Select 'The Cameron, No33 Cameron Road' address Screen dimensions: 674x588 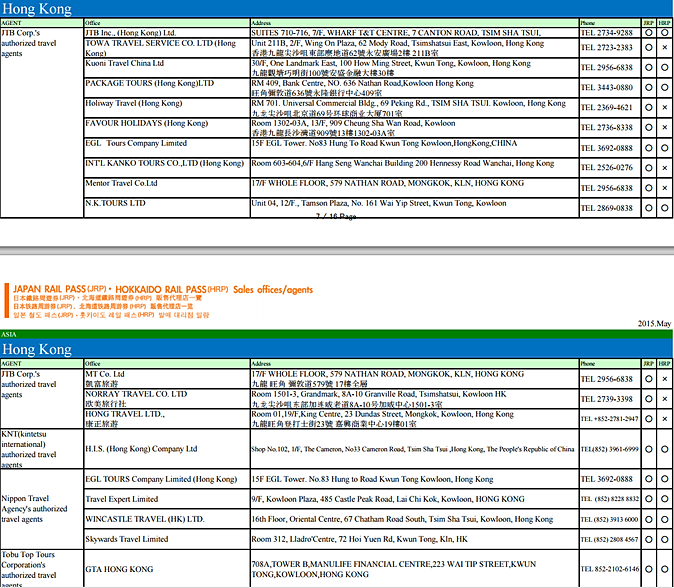(x=413, y=449)
